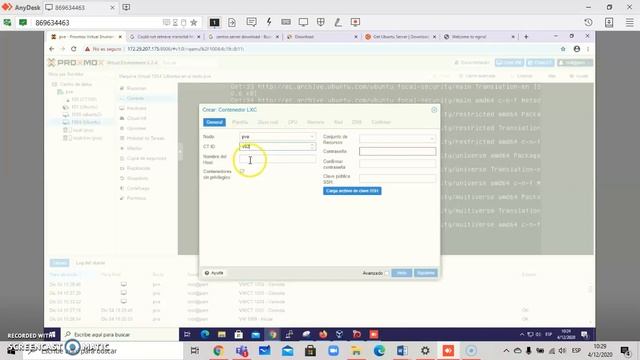Focus the Nombre del Host field
Image resolution: width=640 pixels, height=360 pixels.
point(277,159)
